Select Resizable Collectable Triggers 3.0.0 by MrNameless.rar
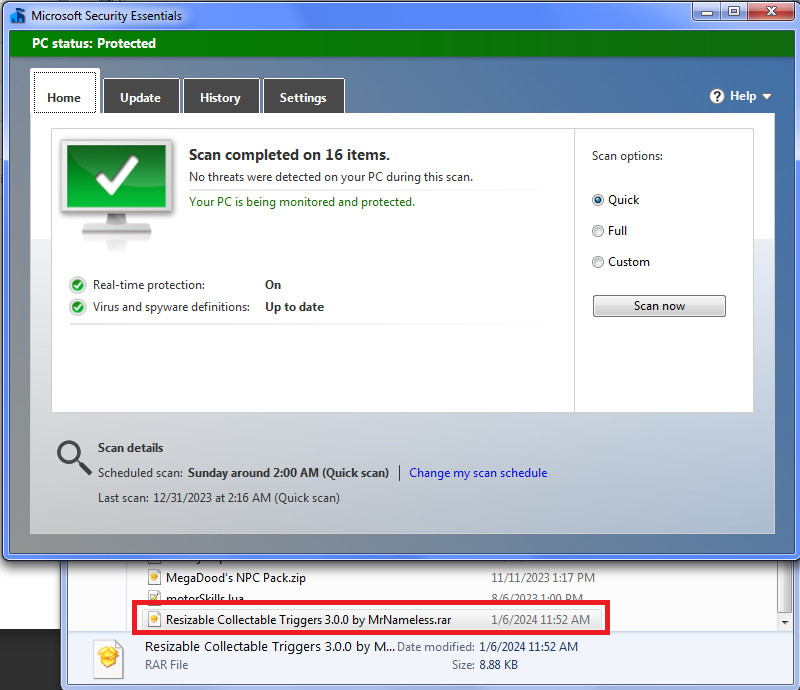The width and height of the screenshot is (800, 690). pos(308,620)
